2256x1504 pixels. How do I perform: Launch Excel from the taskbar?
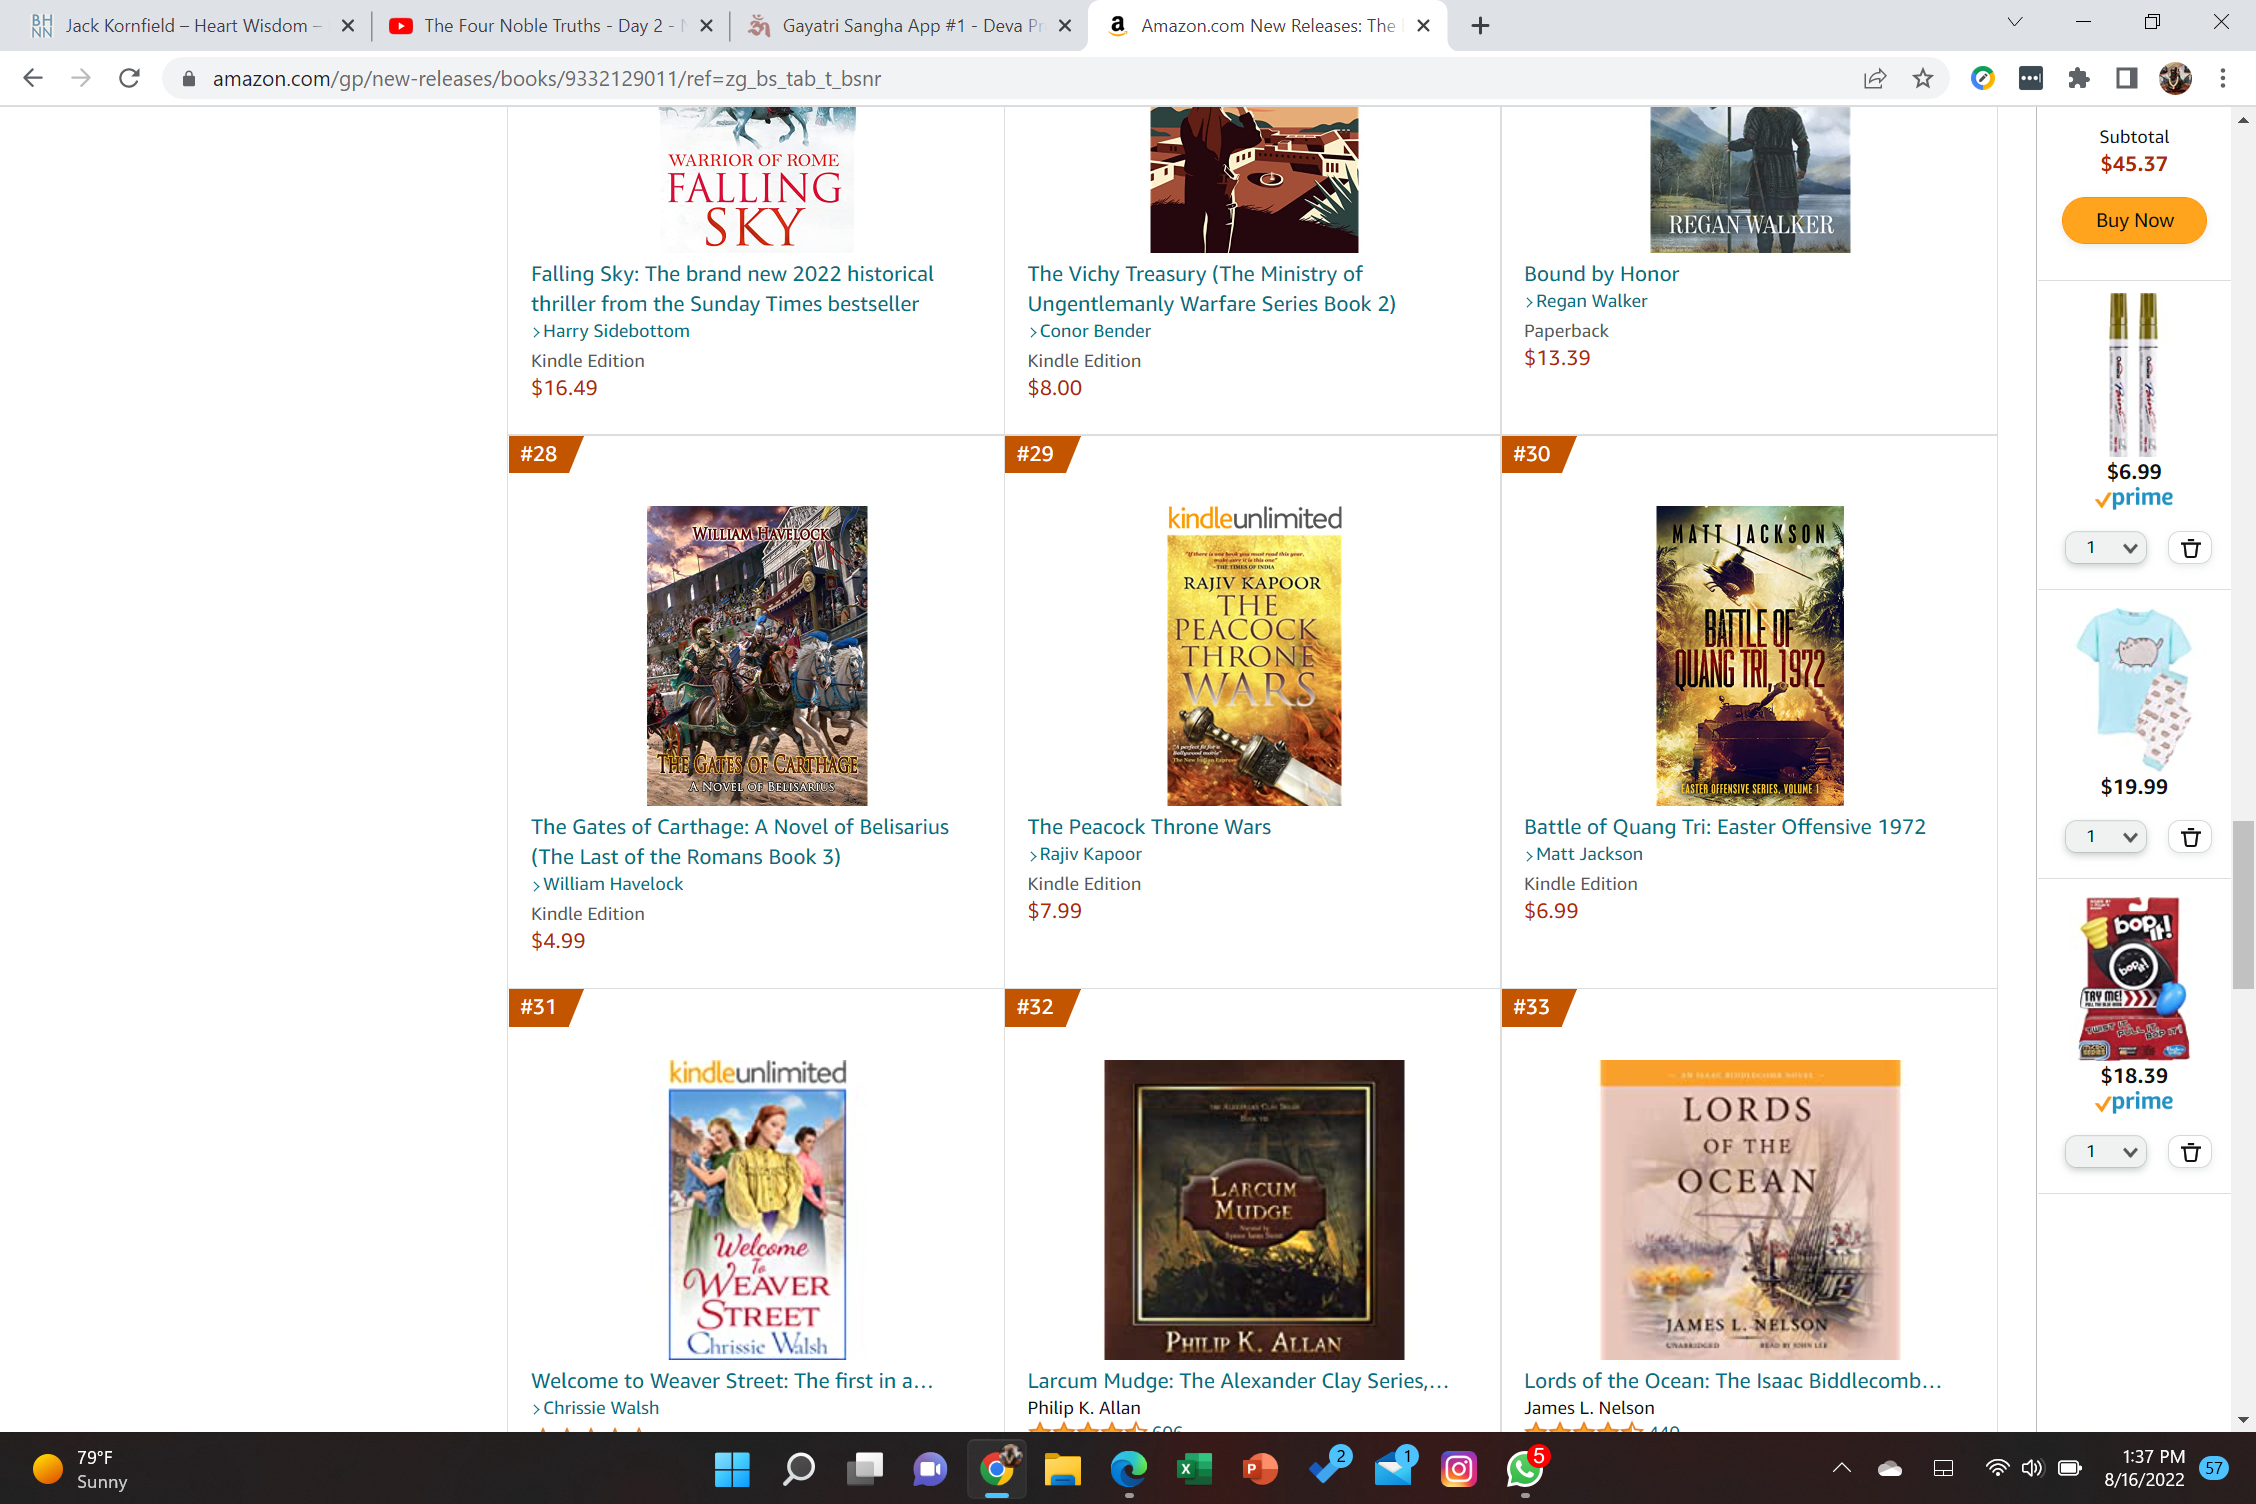[1194, 1468]
